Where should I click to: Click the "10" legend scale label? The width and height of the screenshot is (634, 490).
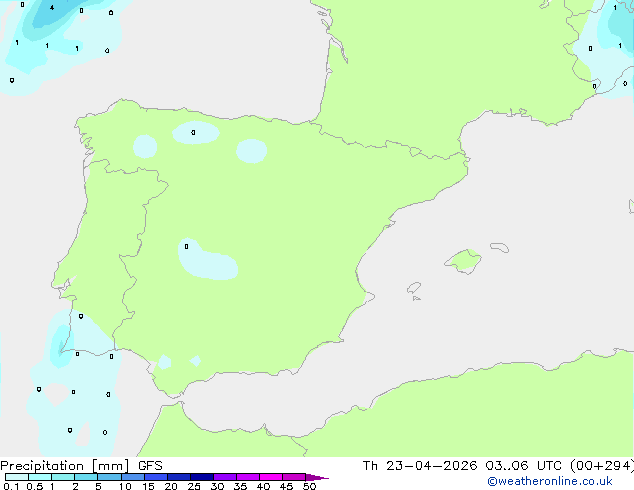pos(125,486)
